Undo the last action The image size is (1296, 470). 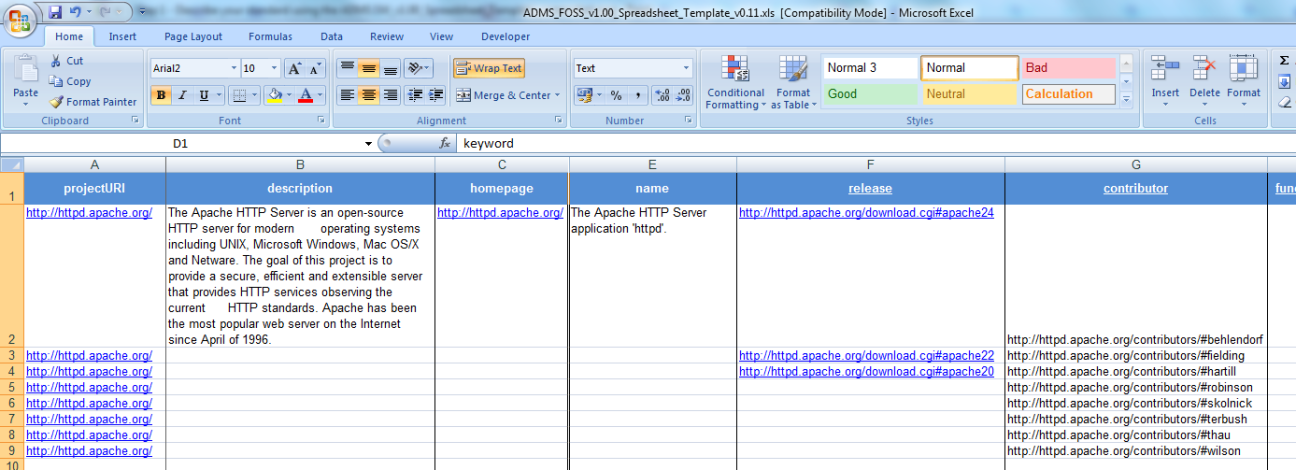pos(77,12)
